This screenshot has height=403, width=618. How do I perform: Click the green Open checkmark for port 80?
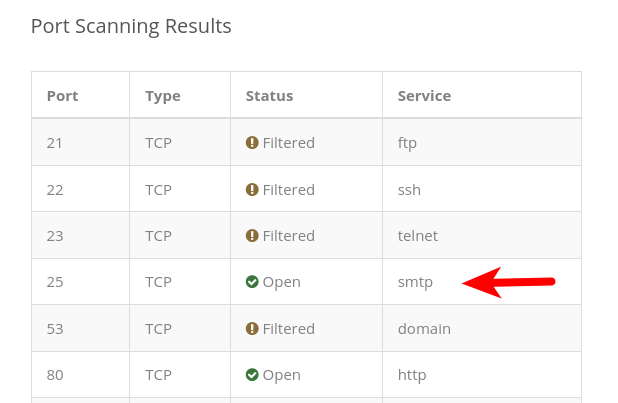(x=252, y=375)
